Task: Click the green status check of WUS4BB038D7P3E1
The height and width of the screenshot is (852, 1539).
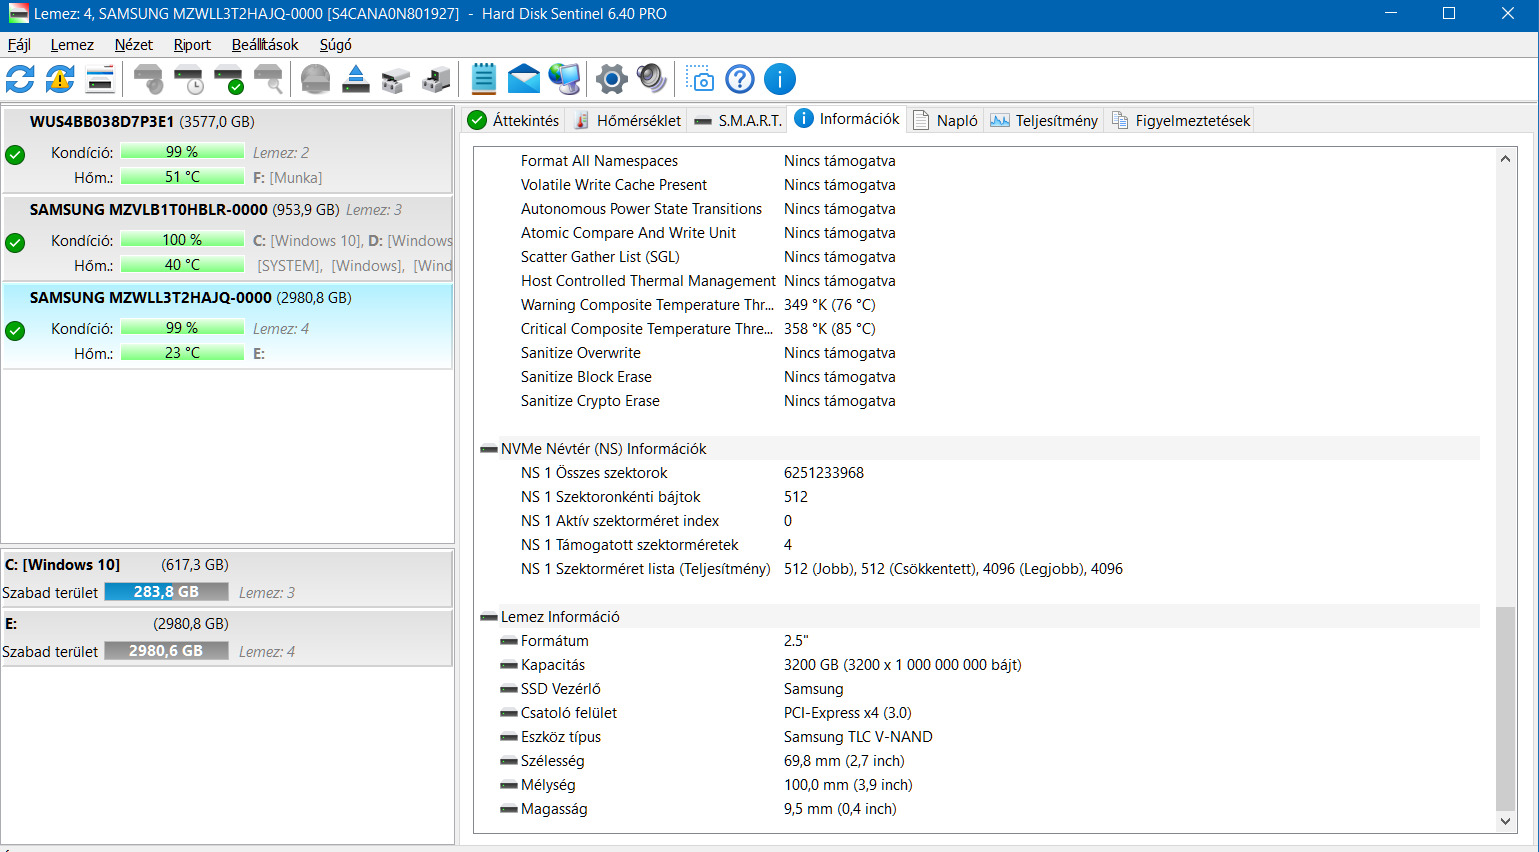Action: (15, 154)
